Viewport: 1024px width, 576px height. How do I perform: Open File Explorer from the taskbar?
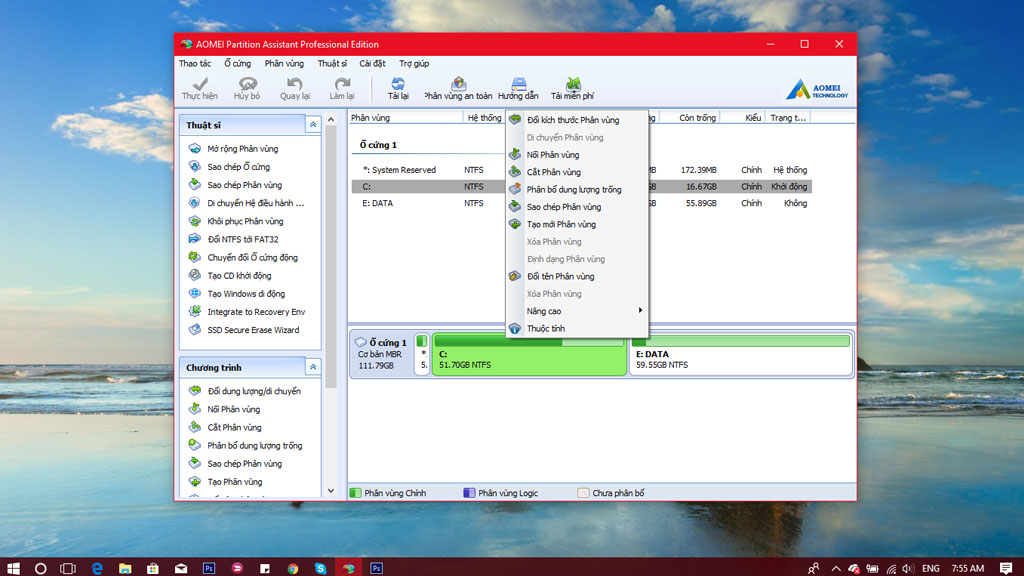click(125, 568)
